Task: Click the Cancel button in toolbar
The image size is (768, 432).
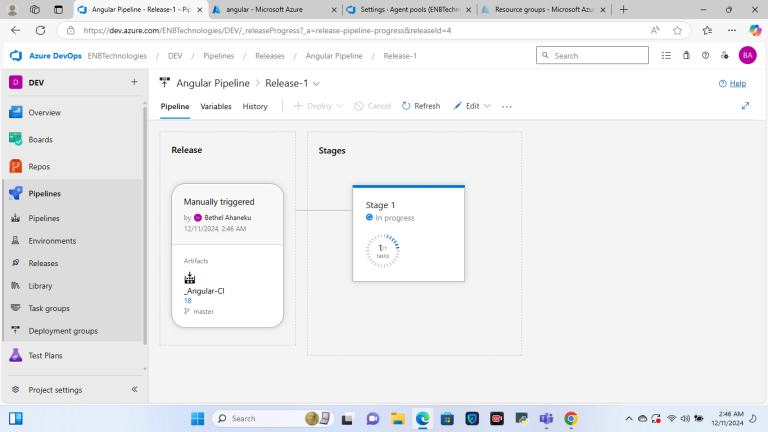Action: click(x=372, y=106)
